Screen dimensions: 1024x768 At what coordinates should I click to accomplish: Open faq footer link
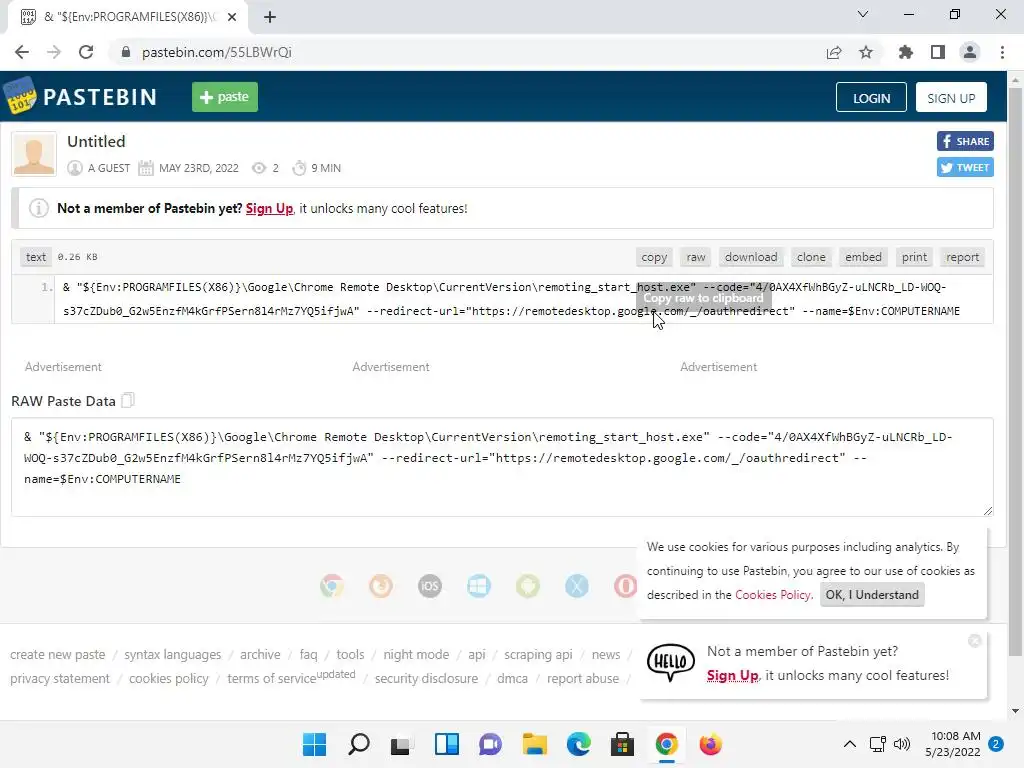point(308,654)
